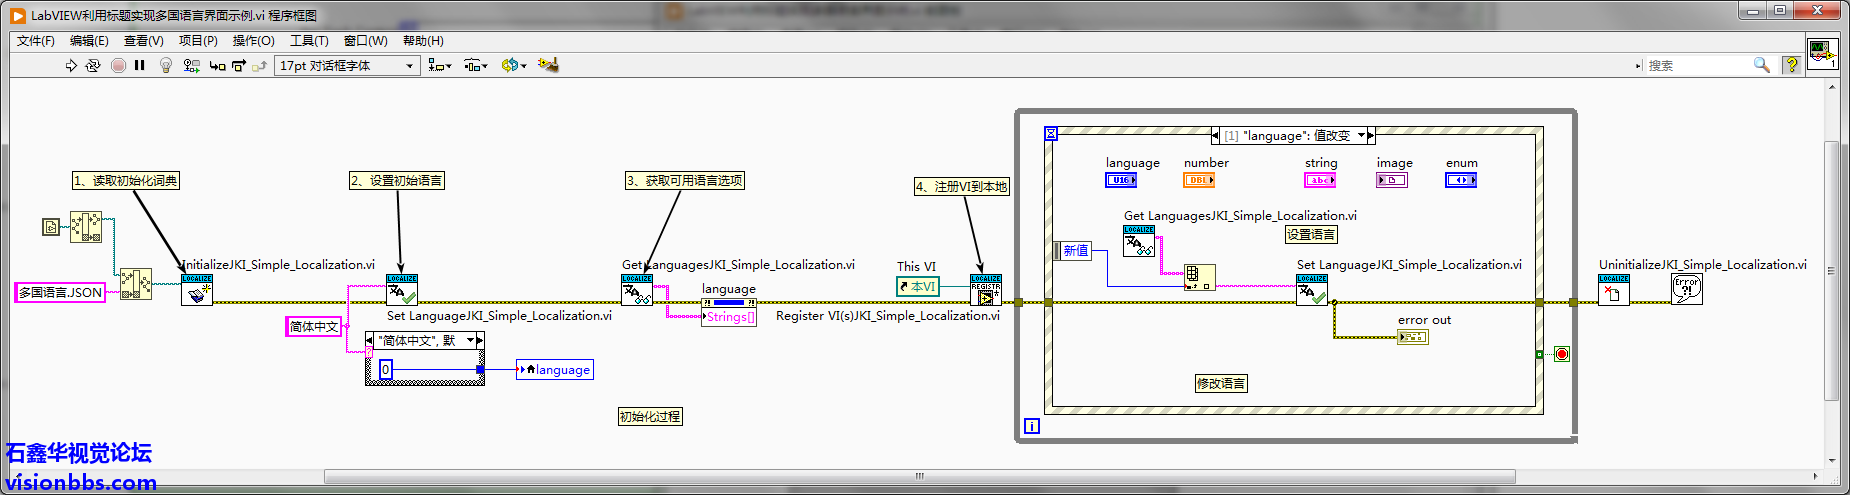Select the Uninitialize Localization VI node
1850x495 pixels.
coord(1614,290)
